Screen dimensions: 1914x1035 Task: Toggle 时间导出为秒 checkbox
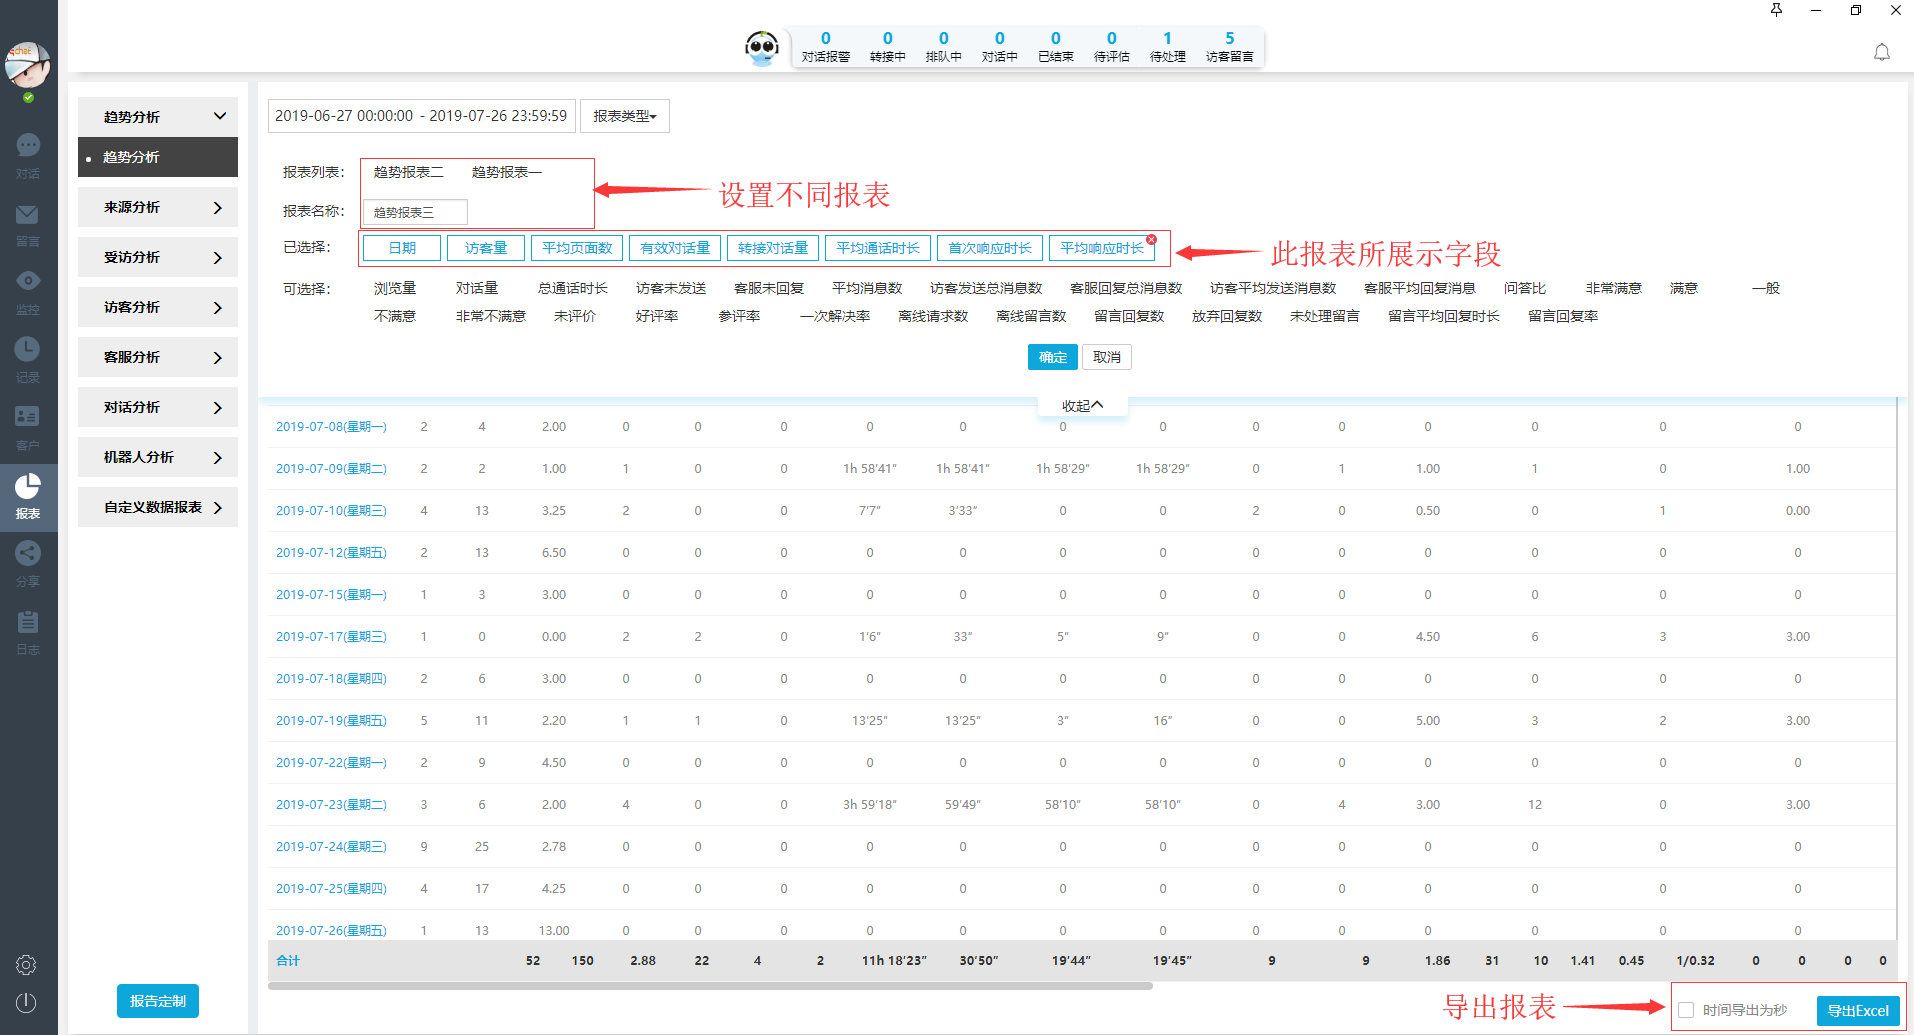pyautogui.click(x=1686, y=1010)
